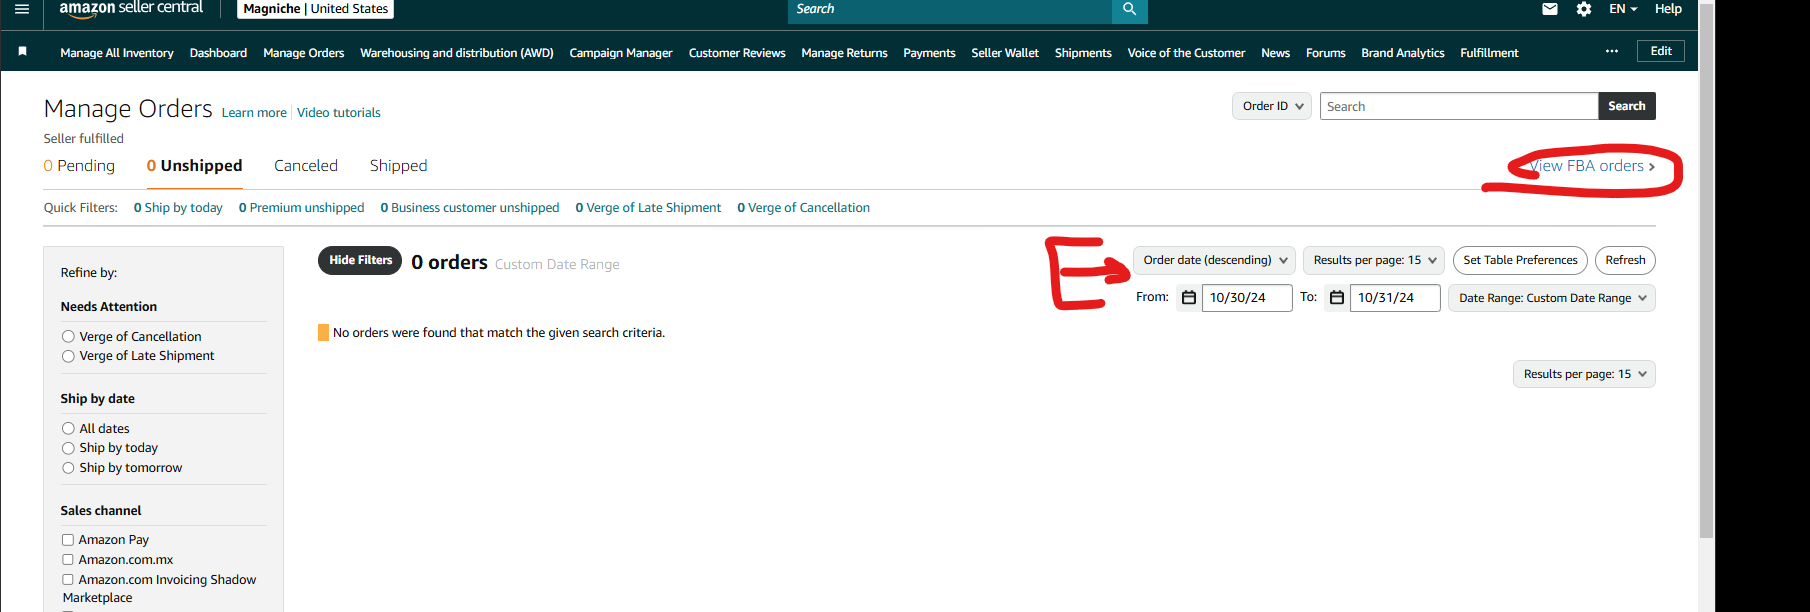Apply Ship by today quick filter
Viewport: 1810px width, 612px height.
click(x=178, y=208)
